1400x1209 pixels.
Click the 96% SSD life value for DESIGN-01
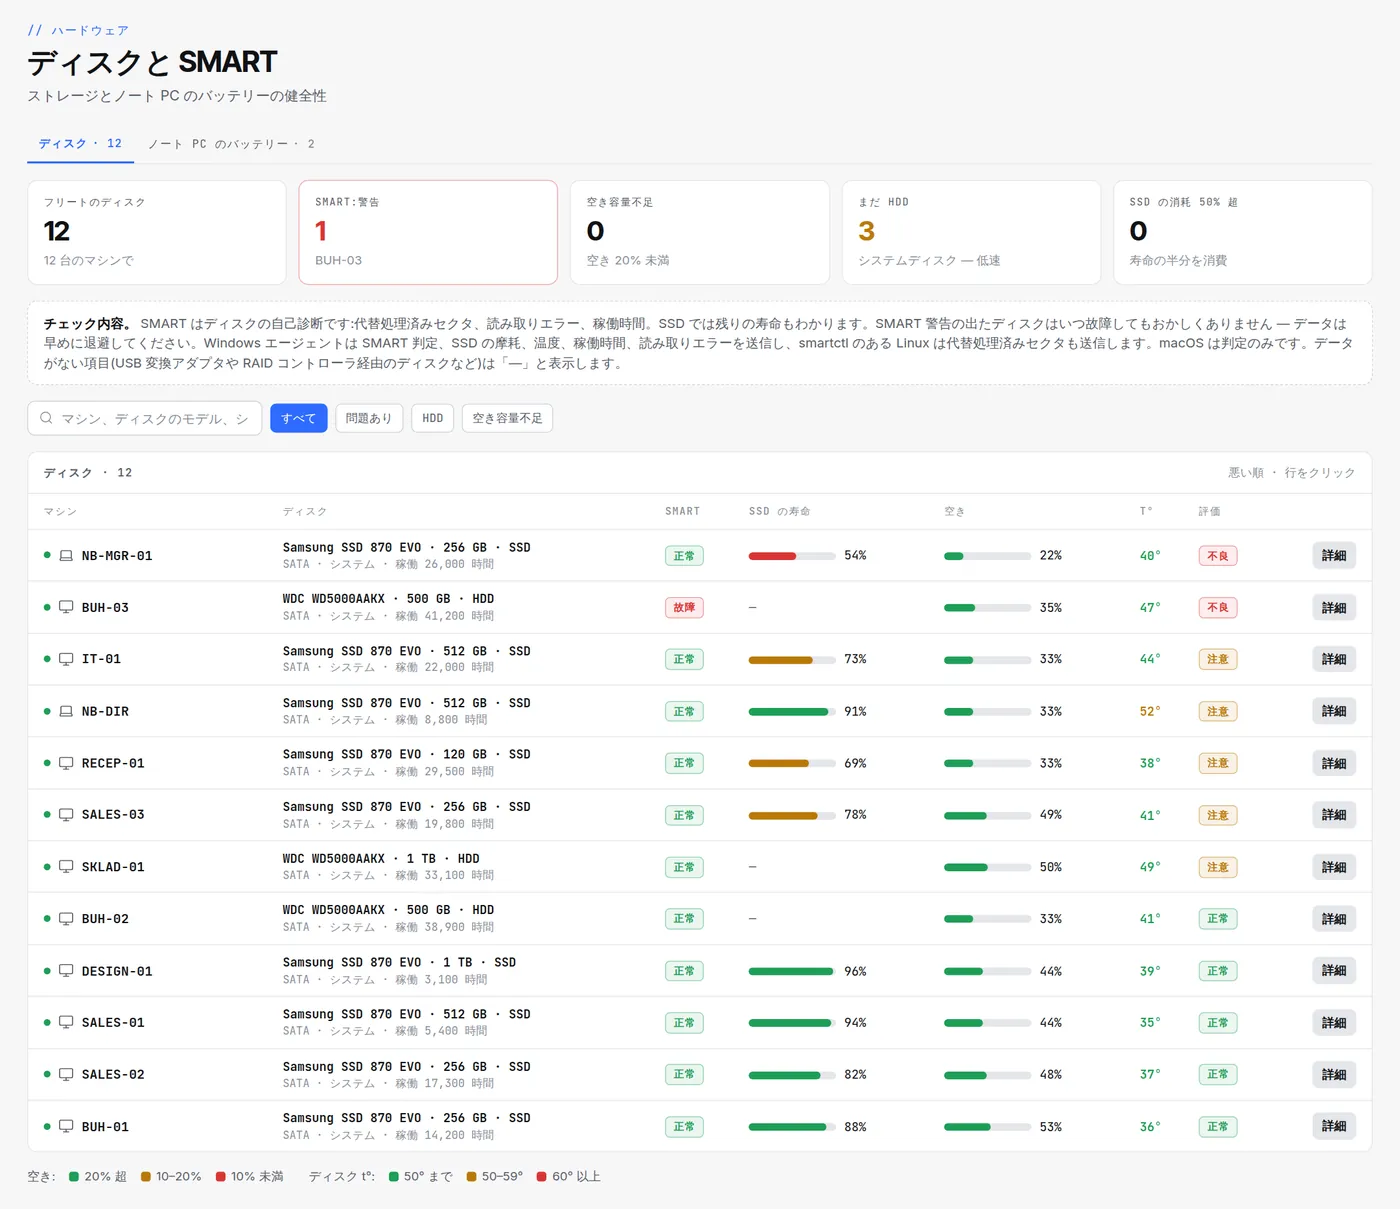pyautogui.click(x=855, y=971)
